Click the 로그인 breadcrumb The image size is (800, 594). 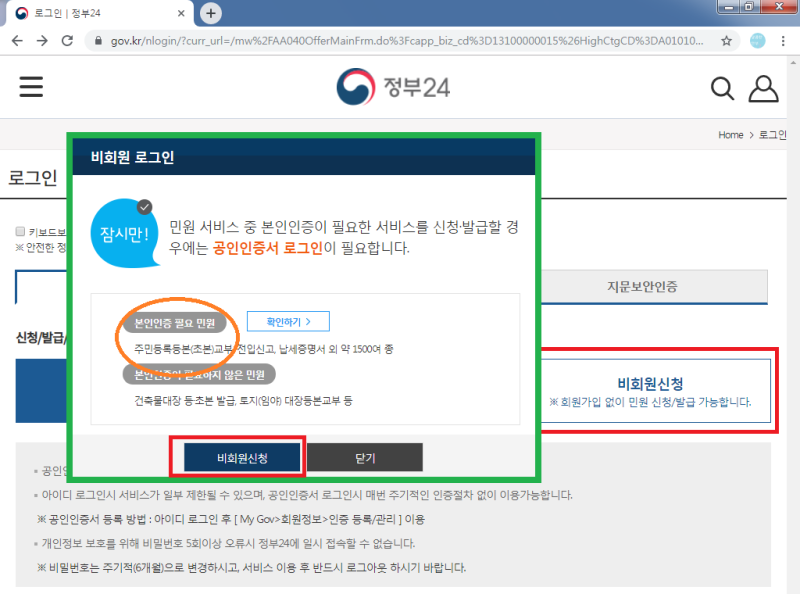tap(772, 135)
